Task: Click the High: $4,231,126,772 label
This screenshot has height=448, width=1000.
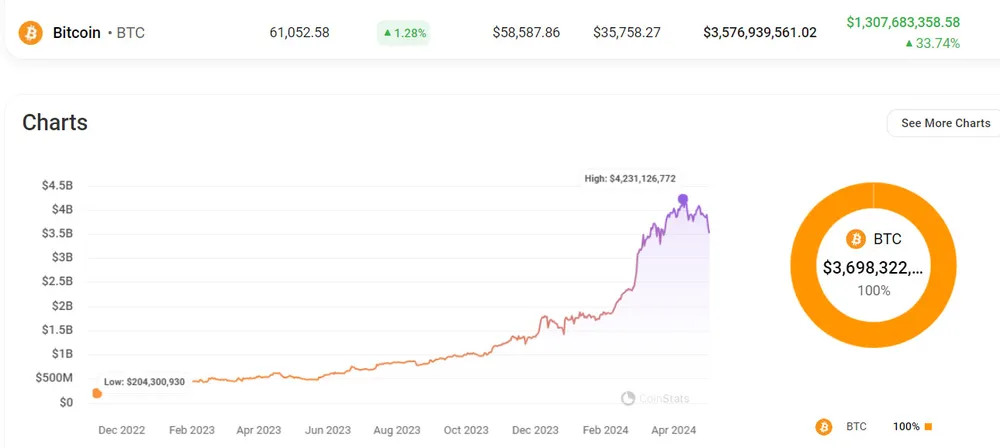Action: point(644,179)
